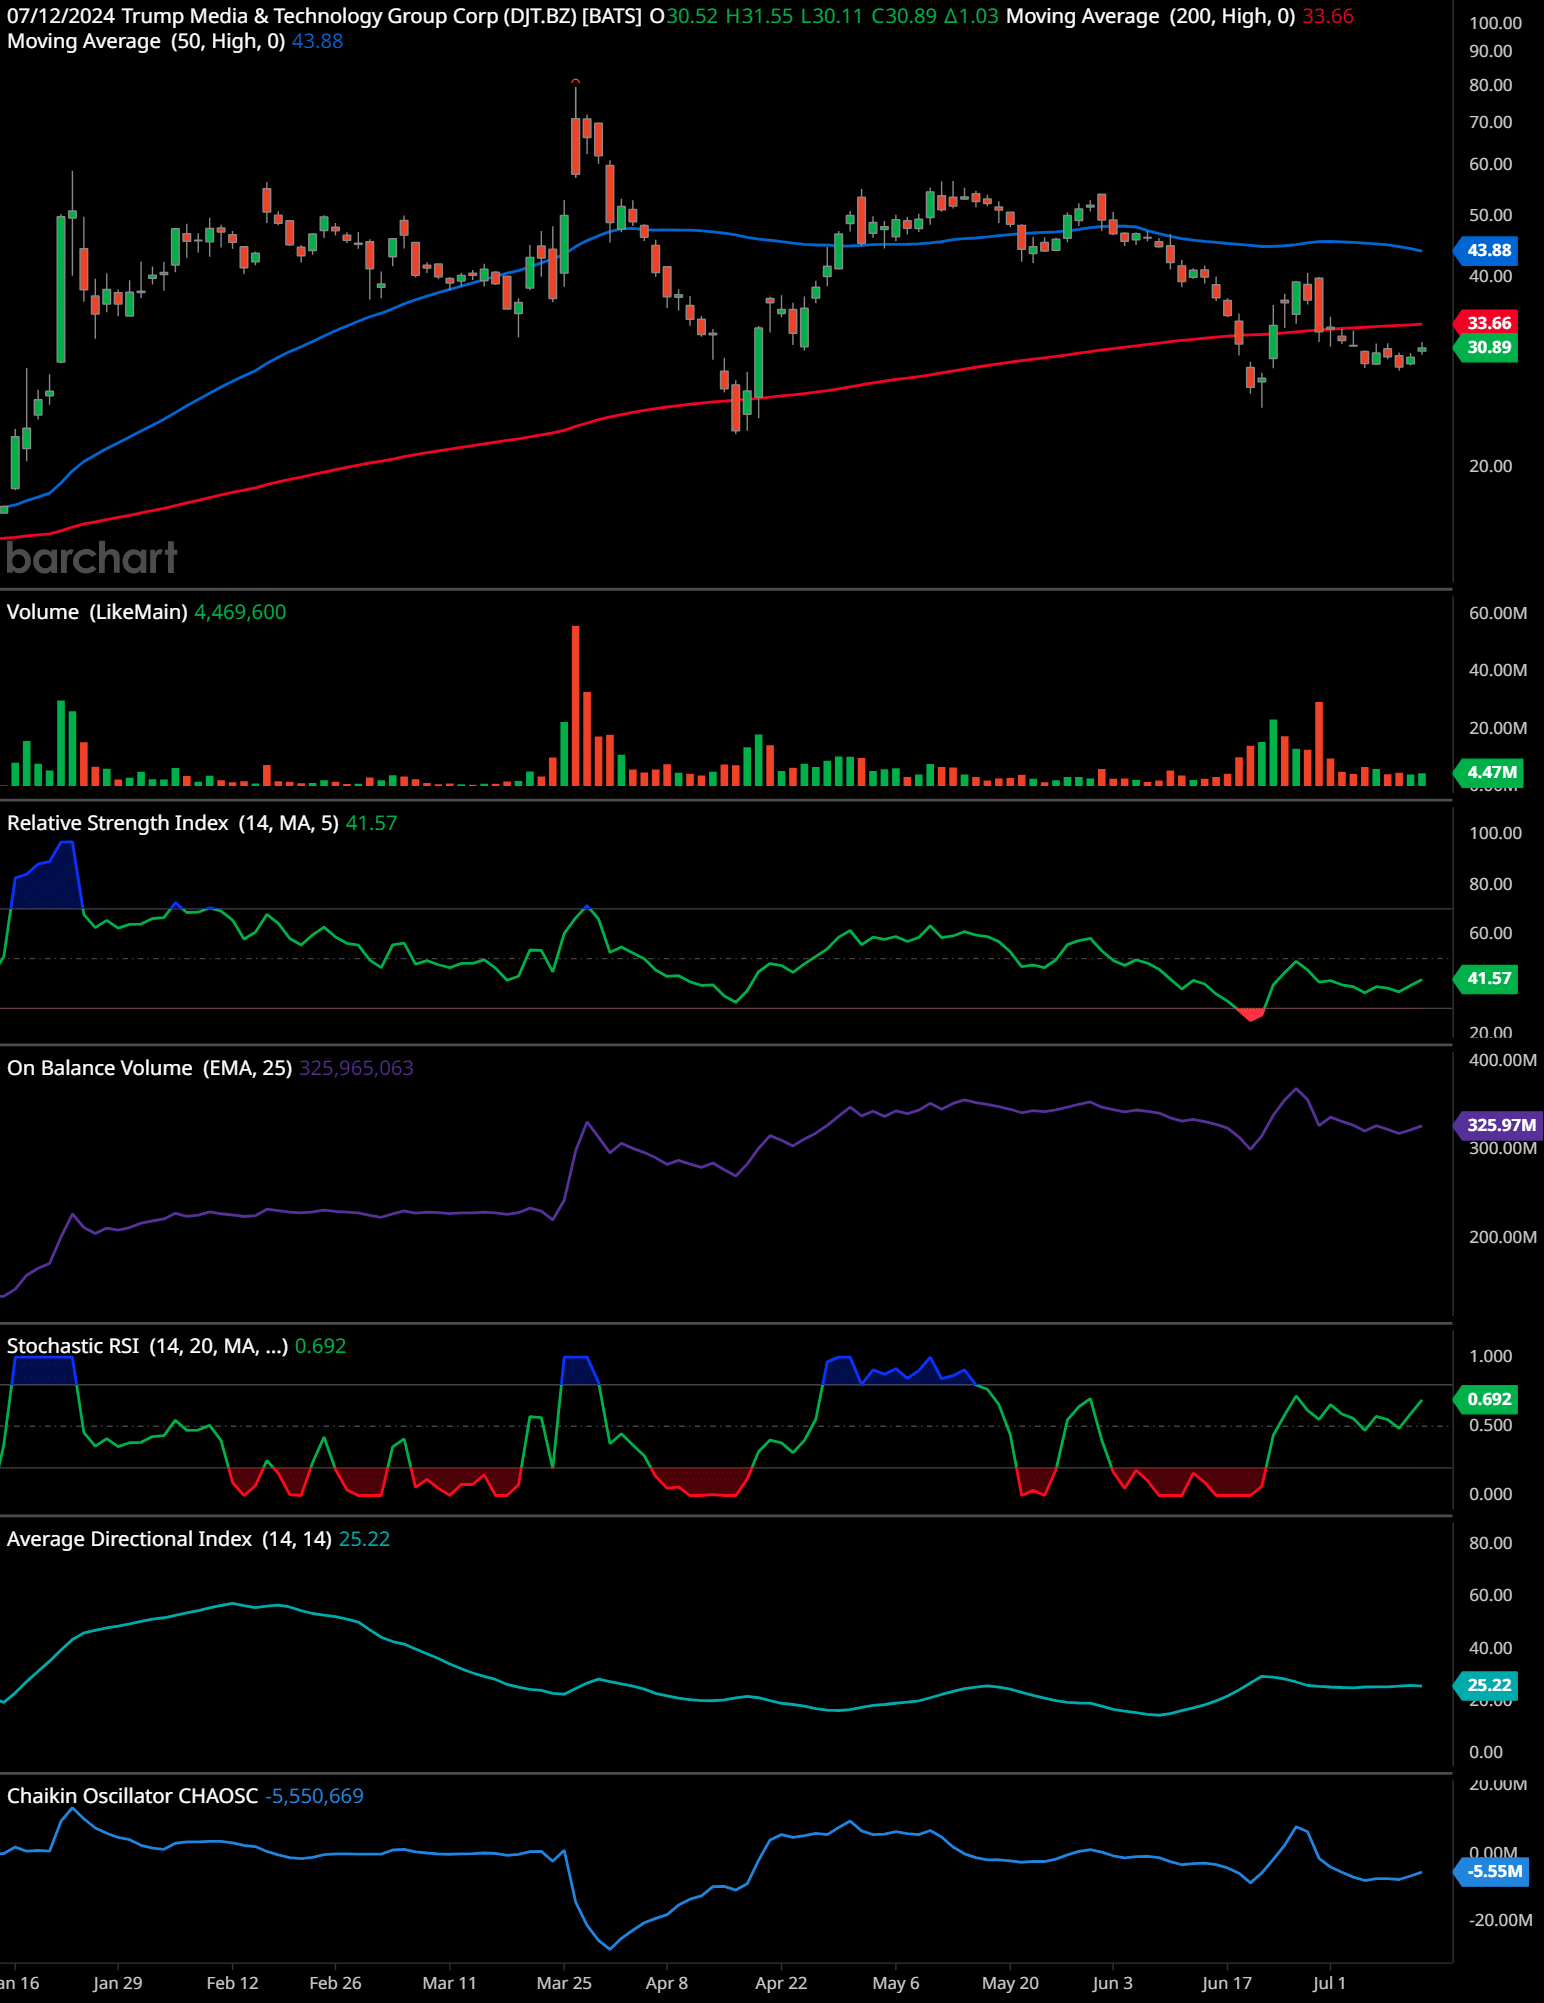Image resolution: width=1544 pixels, height=2003 pixels.
Task: Click the teal 25.22 ADX marker
Action: [x=1488, y=1686]
